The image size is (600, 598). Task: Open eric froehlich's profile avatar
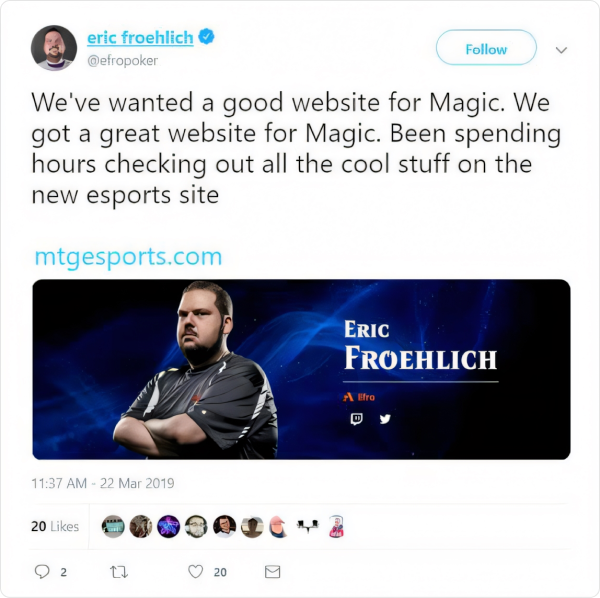[54, 48]
